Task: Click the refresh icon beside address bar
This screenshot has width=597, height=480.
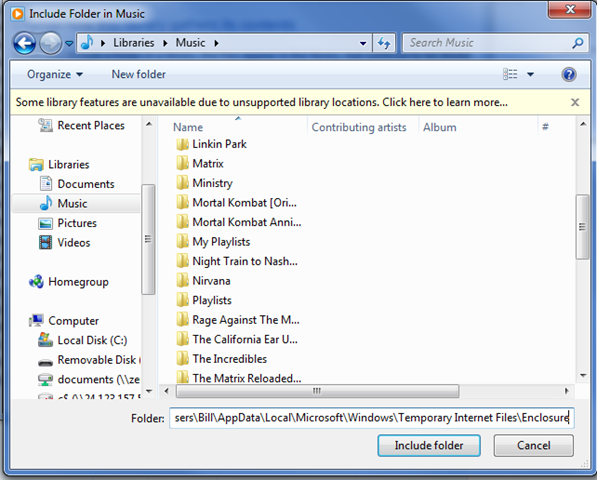Action: click(x=384, y=43)
